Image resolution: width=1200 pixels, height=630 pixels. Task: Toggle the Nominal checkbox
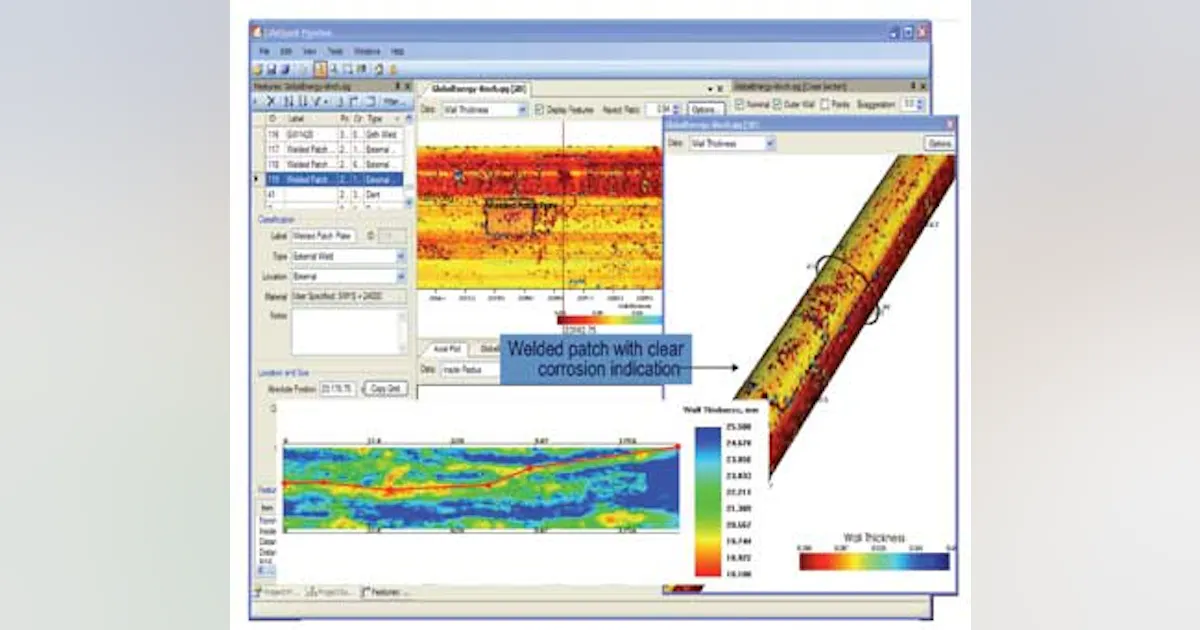[x=739, y=104]
